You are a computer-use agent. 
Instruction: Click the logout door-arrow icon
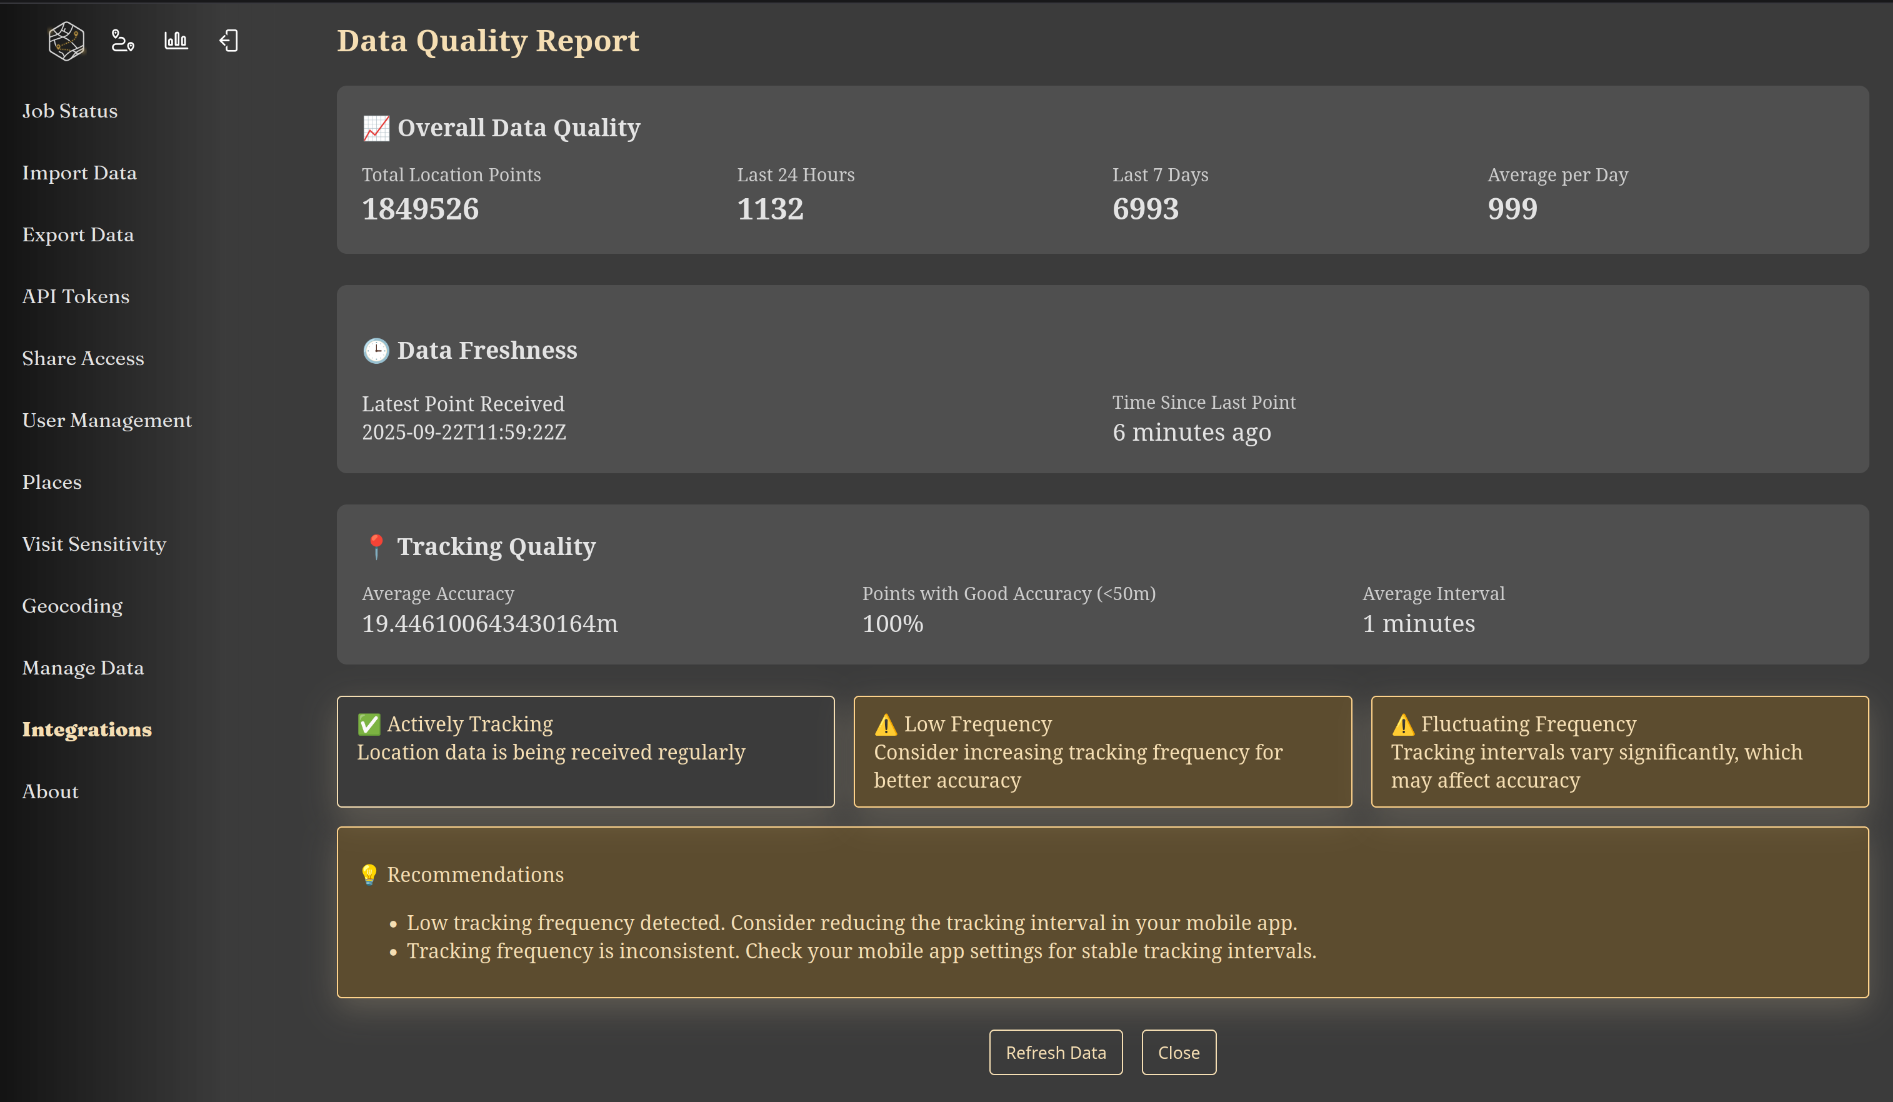tap(229, 41)
